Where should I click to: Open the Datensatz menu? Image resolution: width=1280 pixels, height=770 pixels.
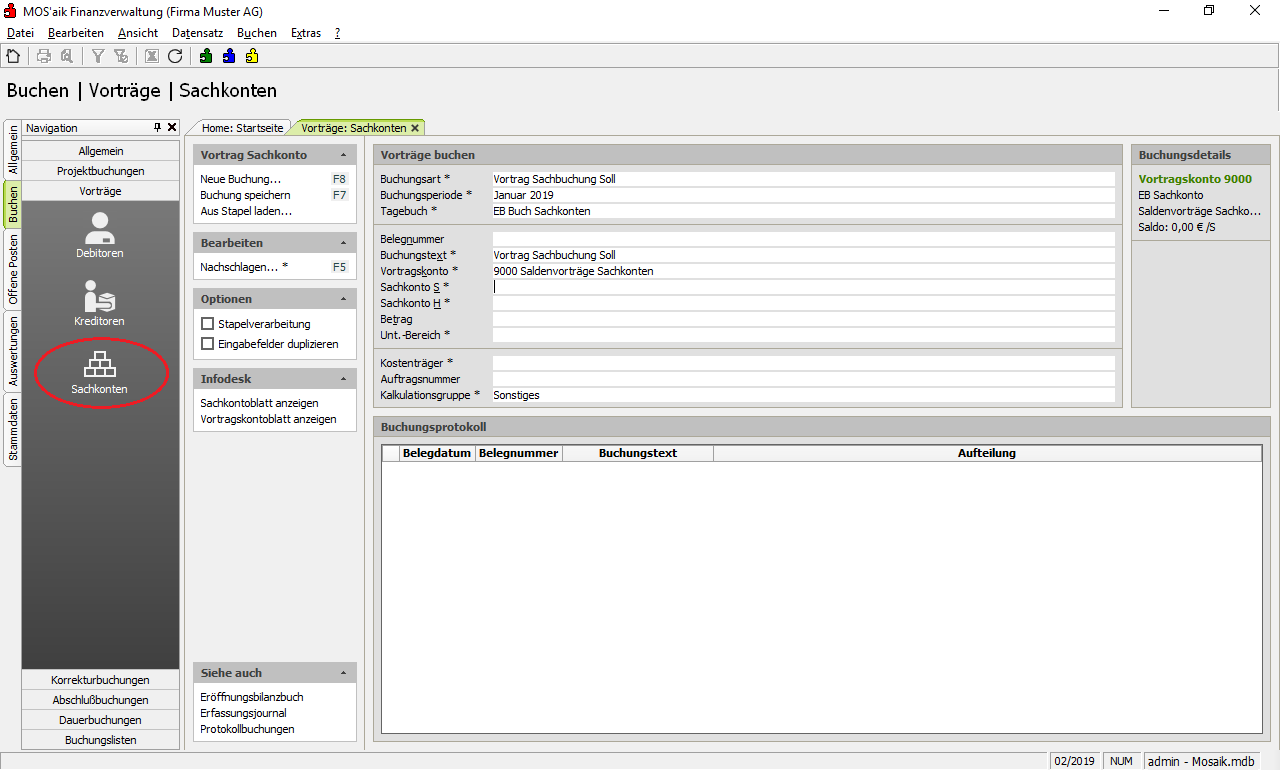[x=197, y=33]
